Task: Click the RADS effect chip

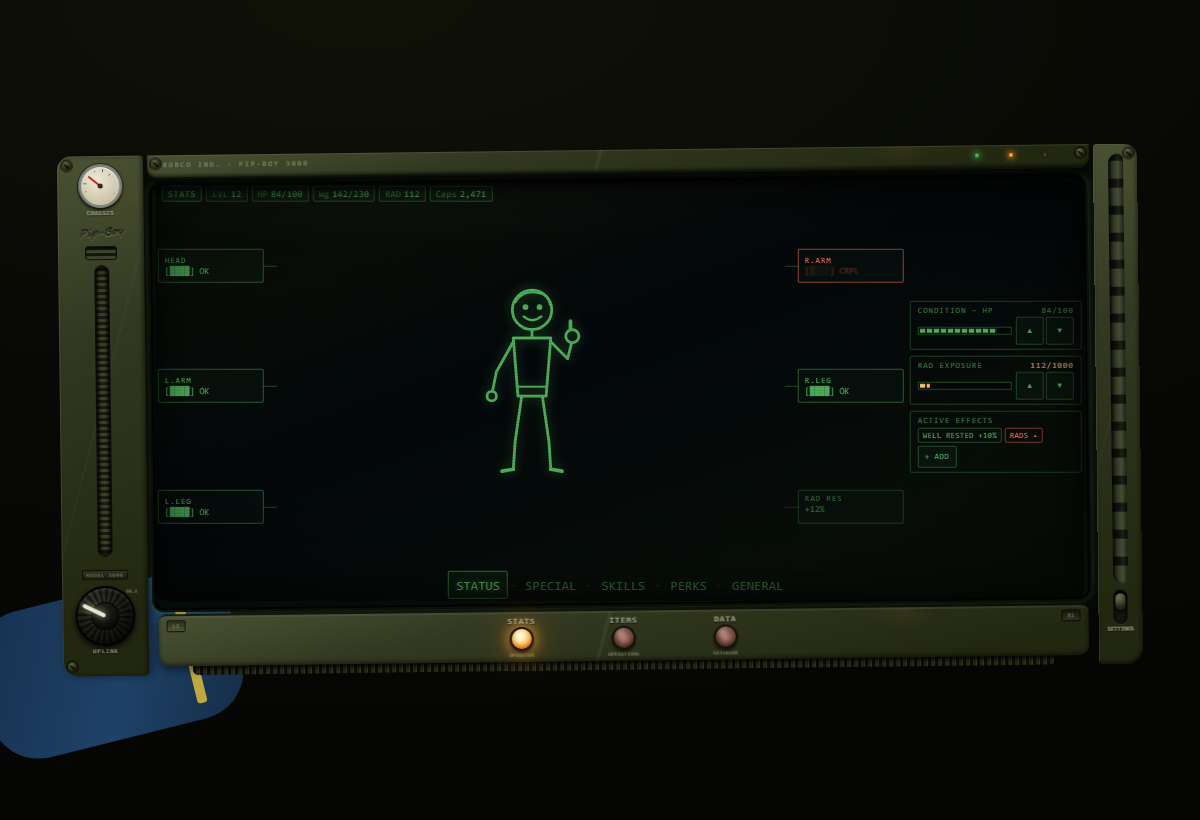Action: (x=1024, y=435)
